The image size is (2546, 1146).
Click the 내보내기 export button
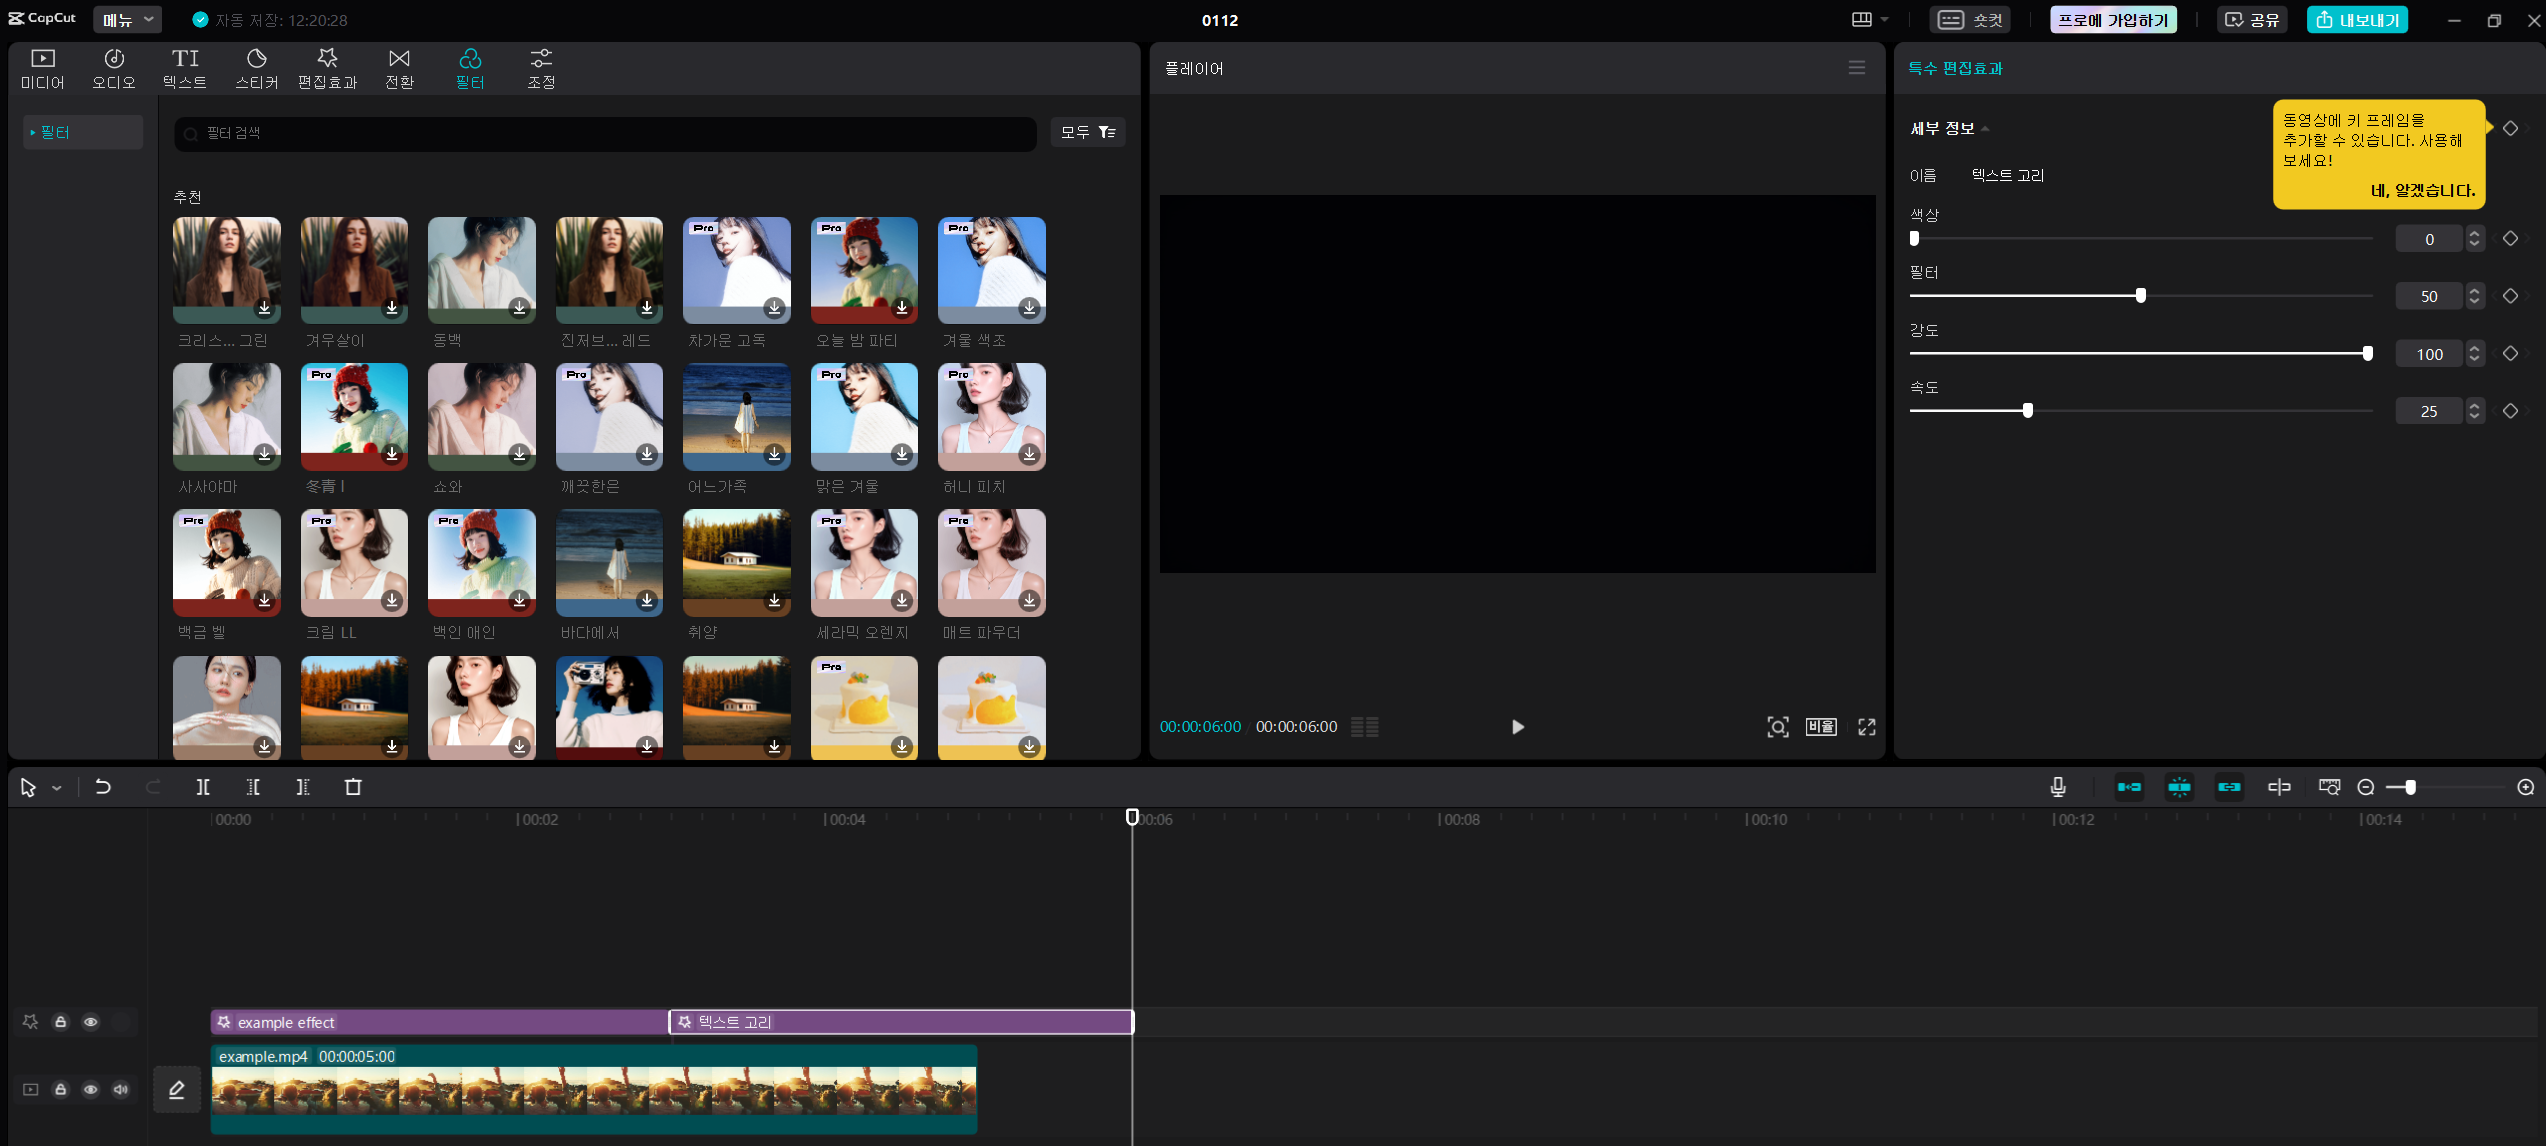2357,20
